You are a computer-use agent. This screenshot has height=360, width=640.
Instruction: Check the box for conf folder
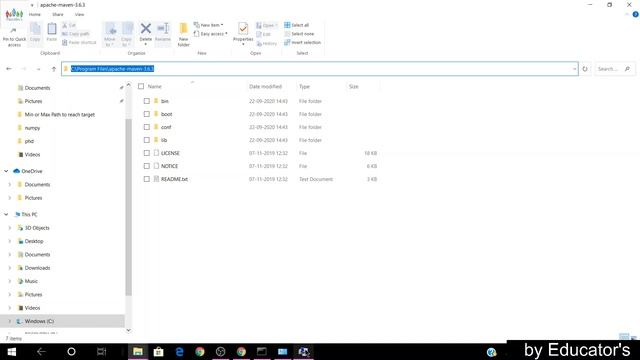(x=147, y=127)
